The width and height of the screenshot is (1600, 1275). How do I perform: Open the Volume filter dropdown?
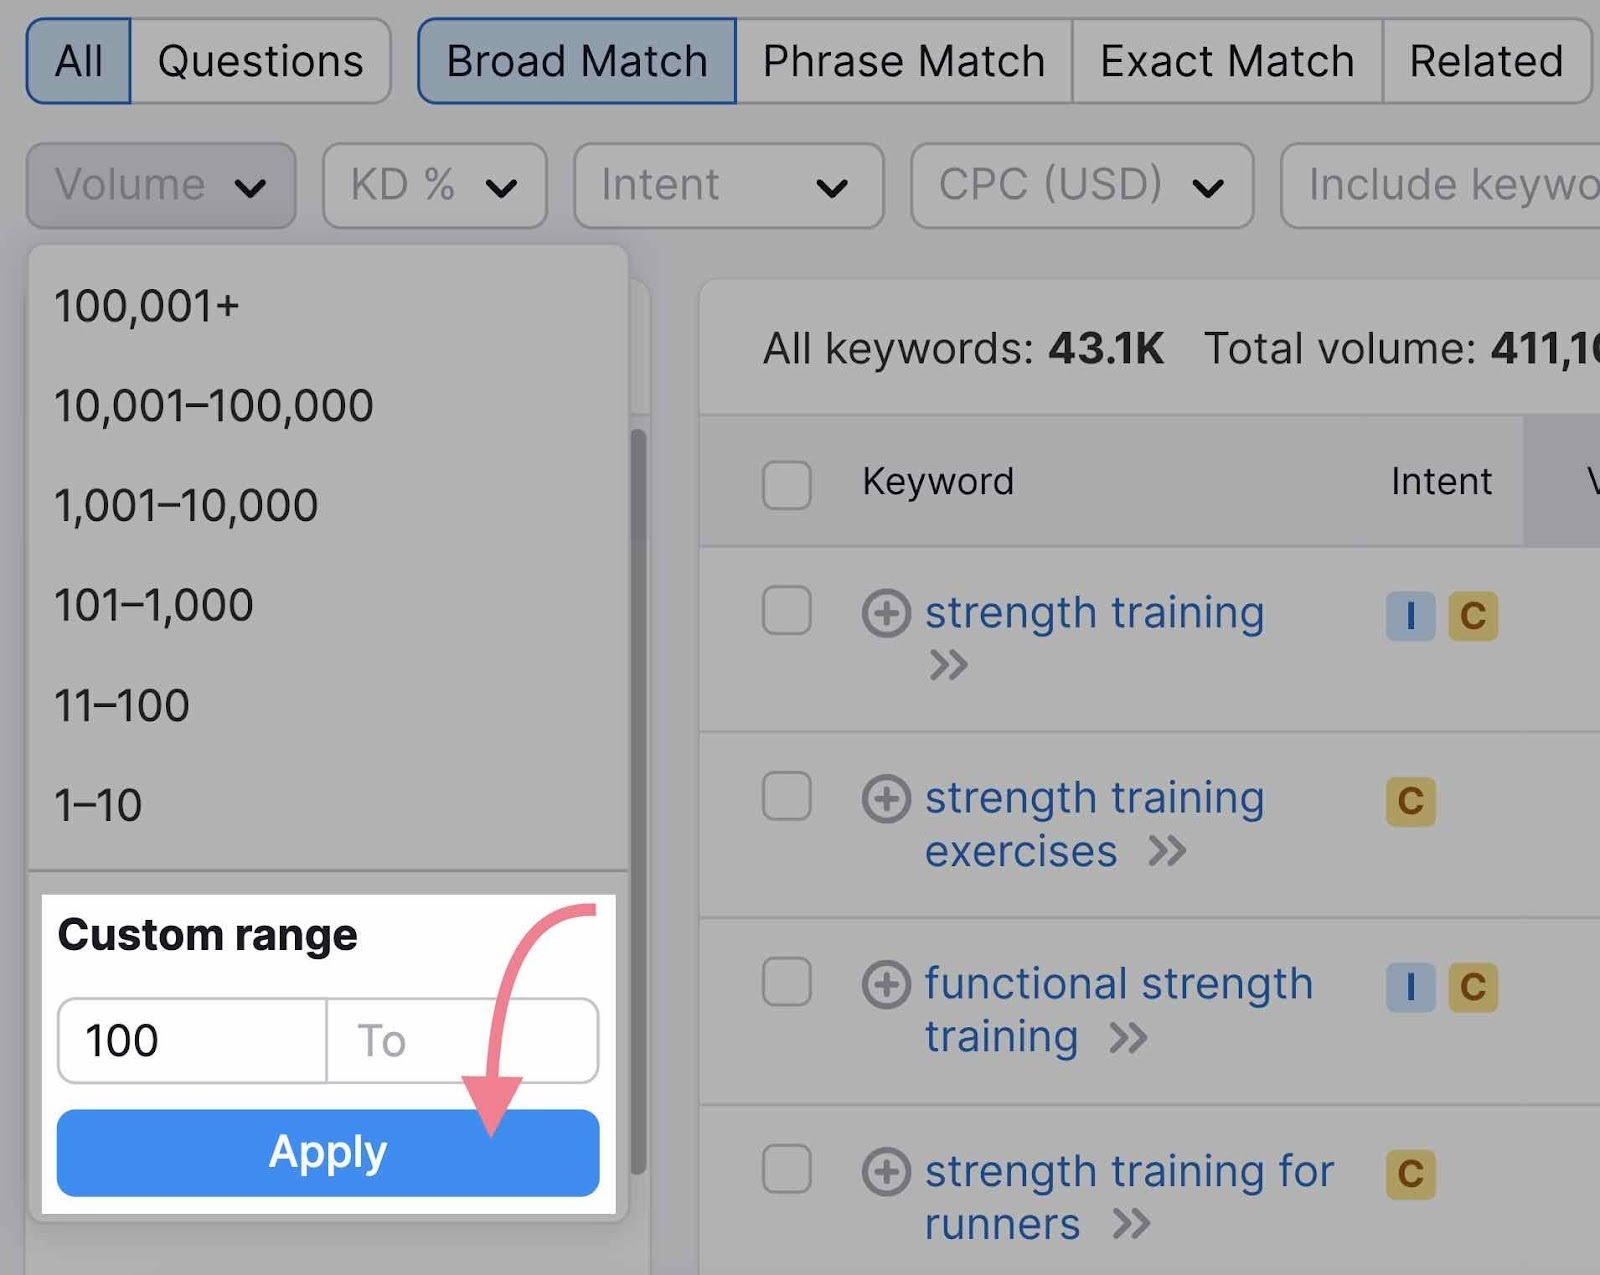tap(161, 186)
